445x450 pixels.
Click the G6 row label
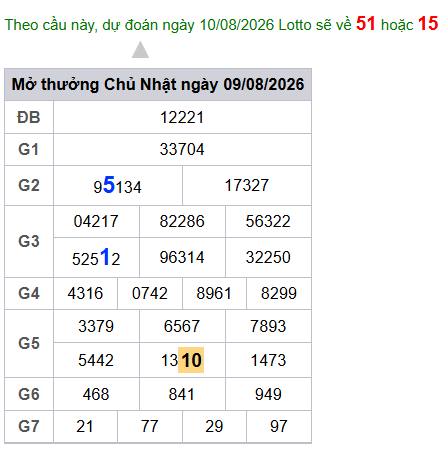[x=29, y=394]
